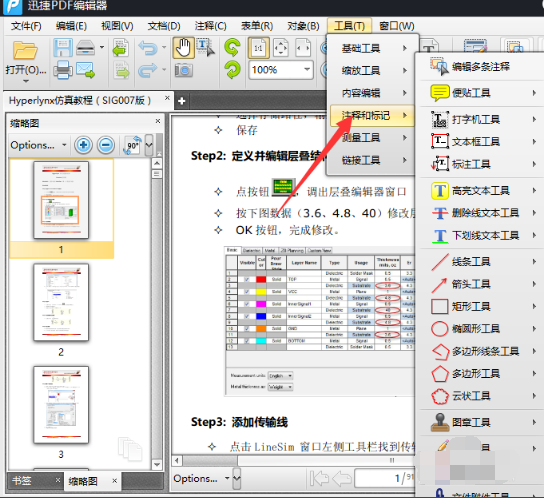Open the 100% zoom level dropdown

tap(307, 69)
